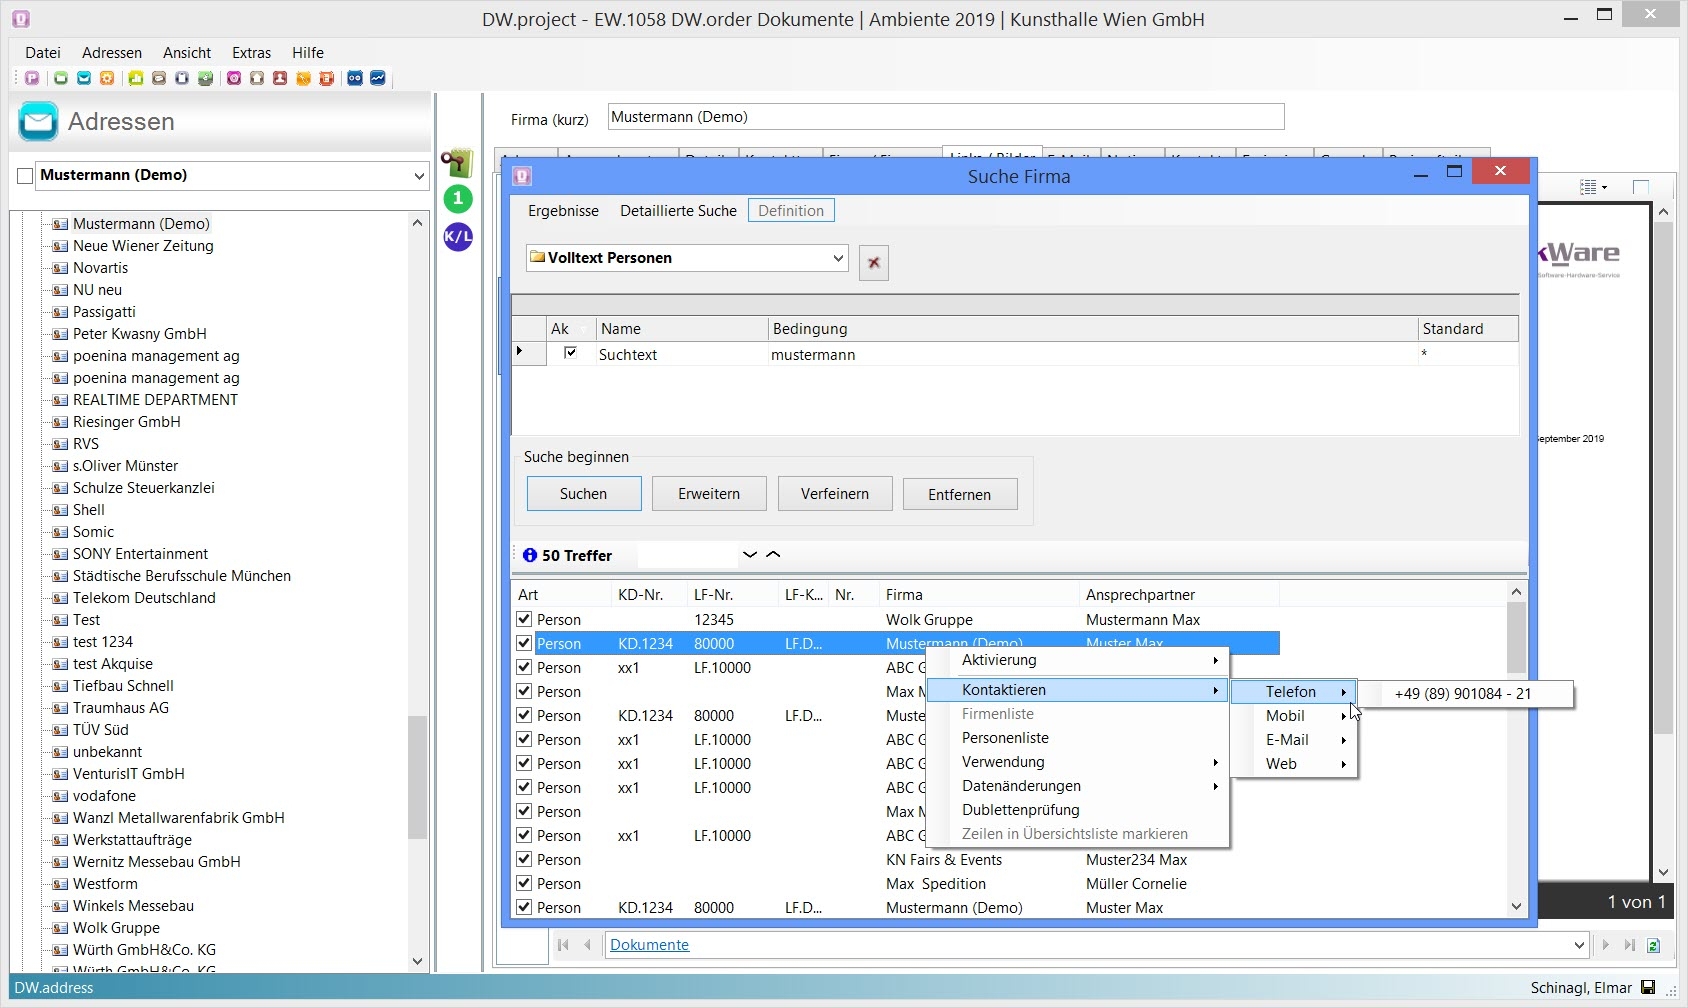Uncheck the Suchtext row active checkbox
Viewport: 1688px width, 1008px height.
[570, 353]
